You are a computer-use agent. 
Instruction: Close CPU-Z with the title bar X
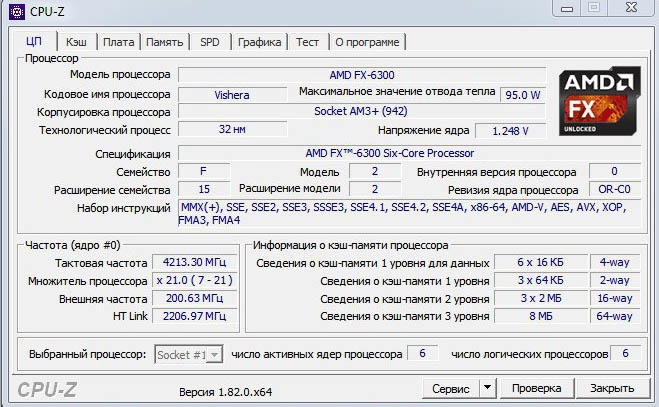631,8
